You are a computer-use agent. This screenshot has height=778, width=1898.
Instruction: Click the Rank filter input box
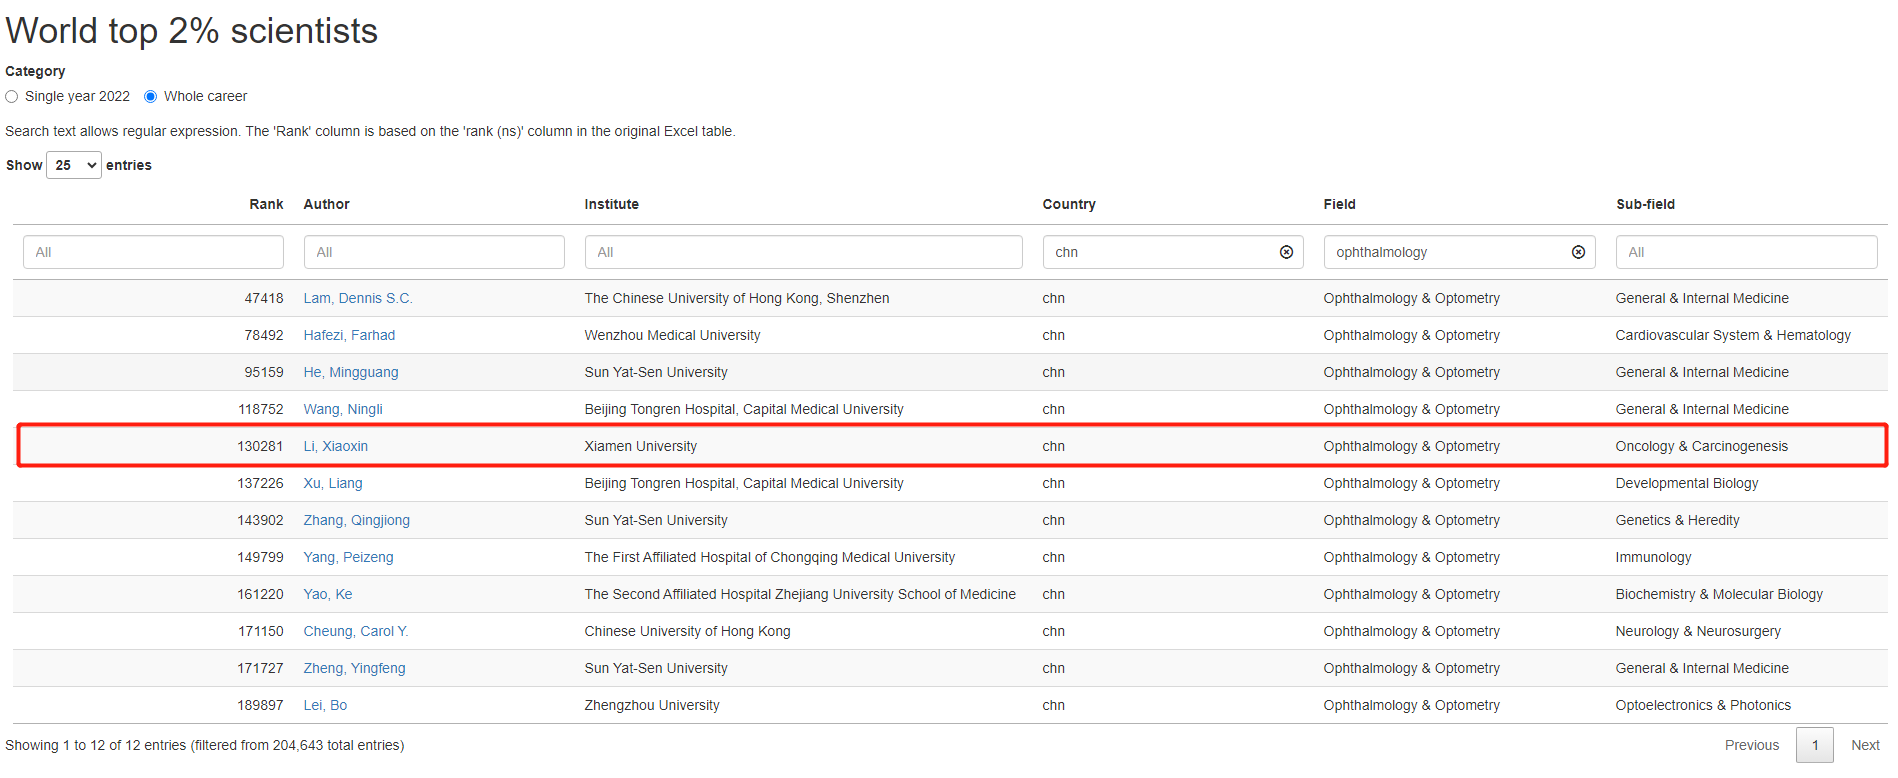click(x=153, y=252)
